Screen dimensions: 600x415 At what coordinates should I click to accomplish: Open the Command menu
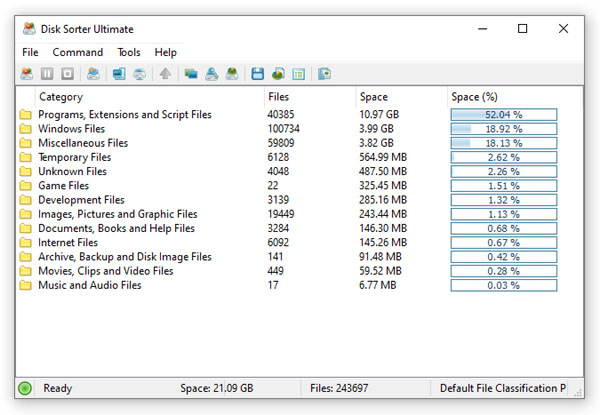78,52
